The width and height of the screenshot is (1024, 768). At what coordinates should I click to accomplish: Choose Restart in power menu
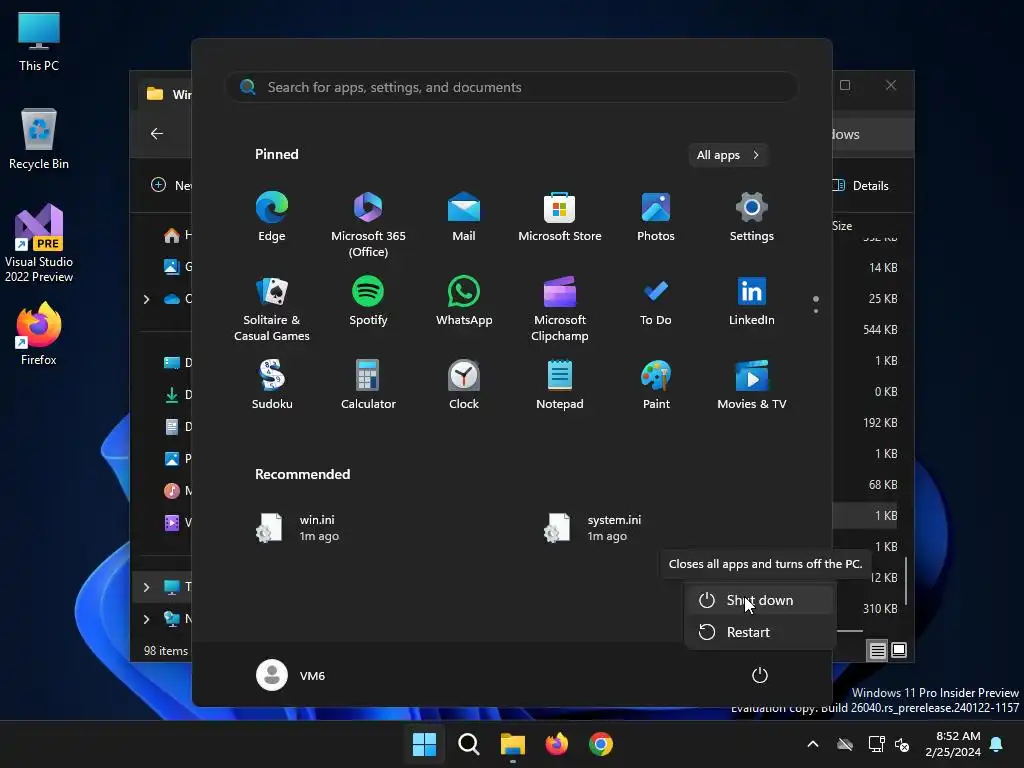click(x=760, y=632)
